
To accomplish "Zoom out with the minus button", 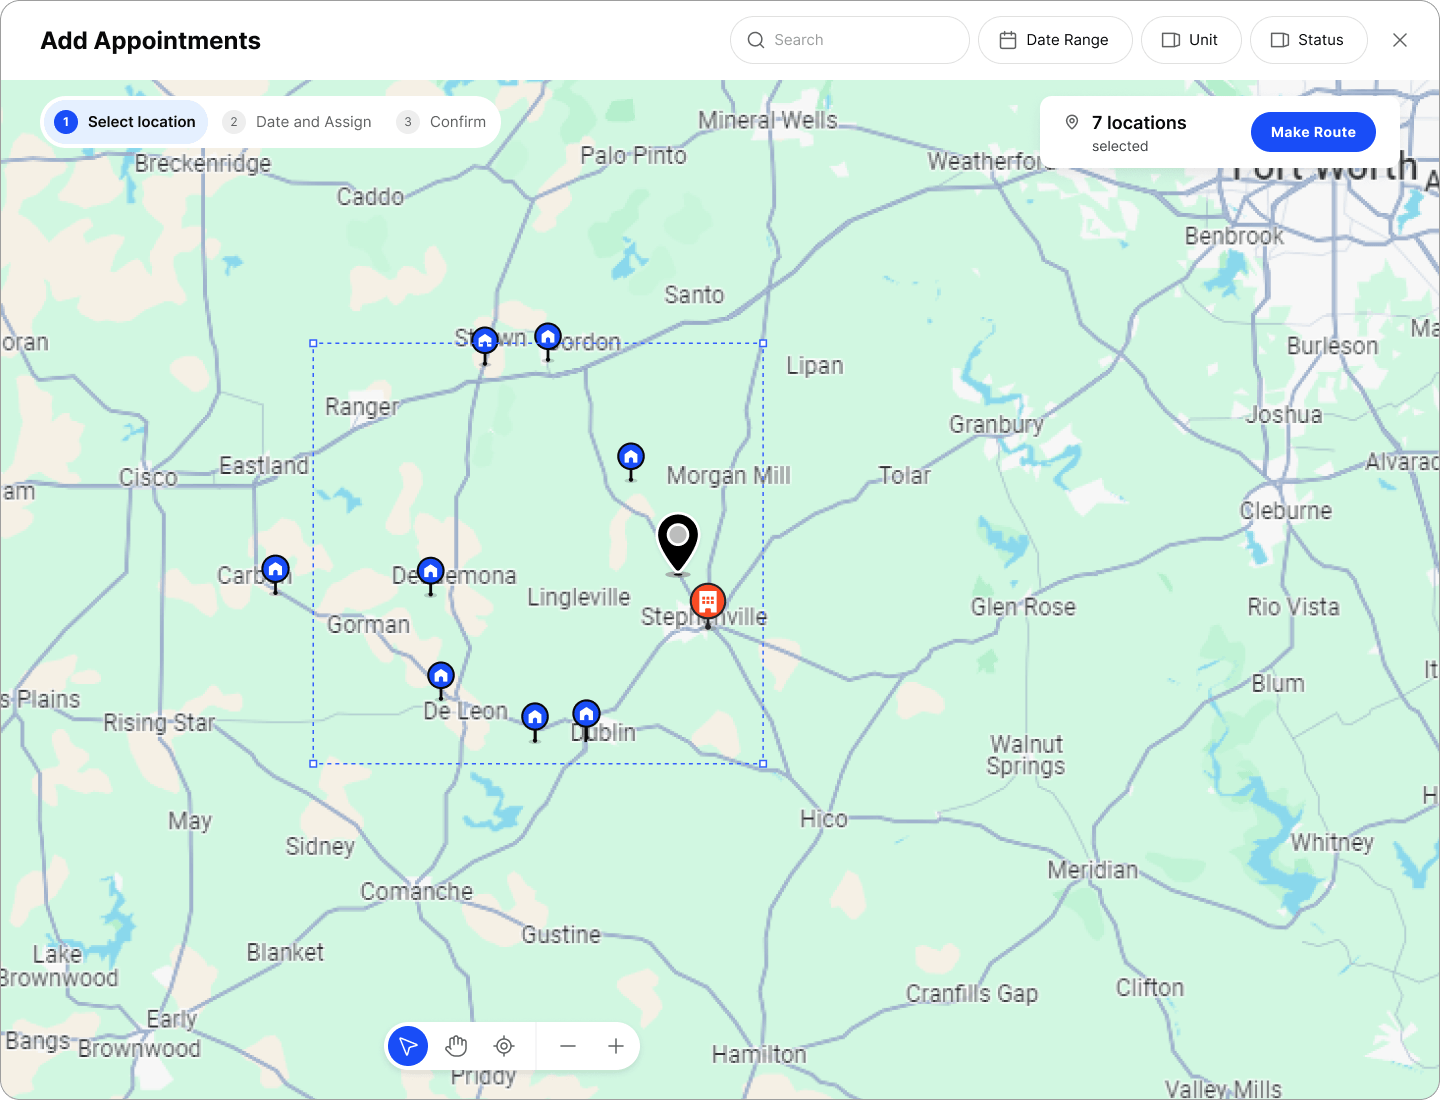I will point(568,1046).
